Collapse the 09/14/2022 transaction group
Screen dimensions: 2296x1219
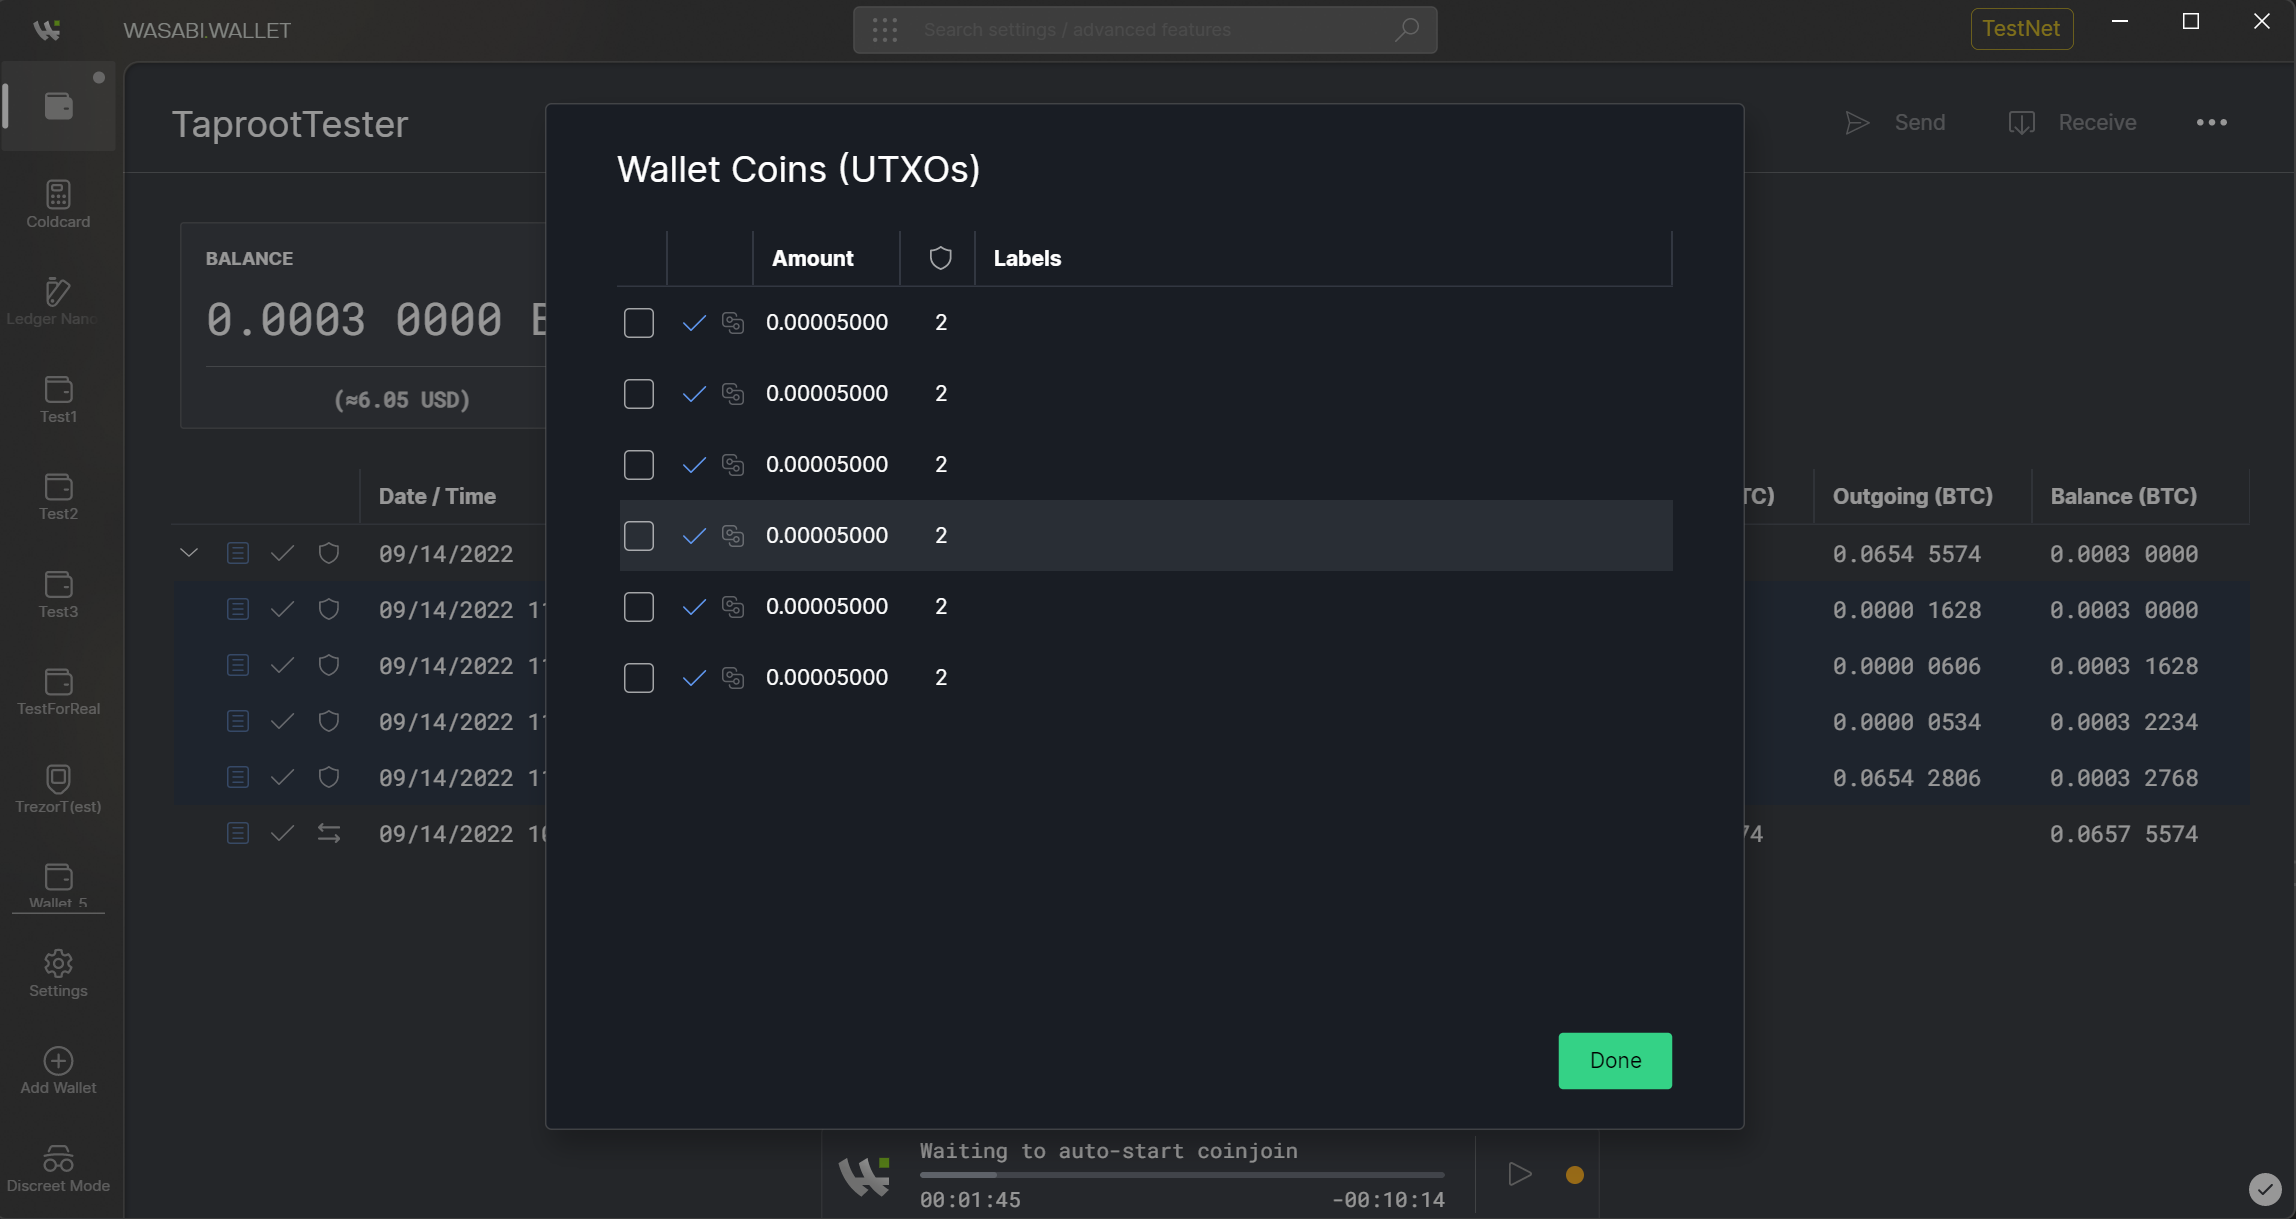189,553
